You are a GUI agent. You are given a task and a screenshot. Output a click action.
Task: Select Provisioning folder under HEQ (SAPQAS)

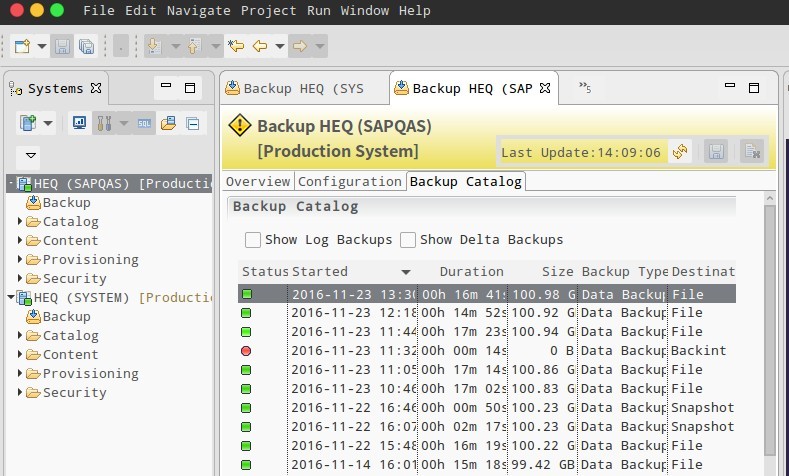83,260
